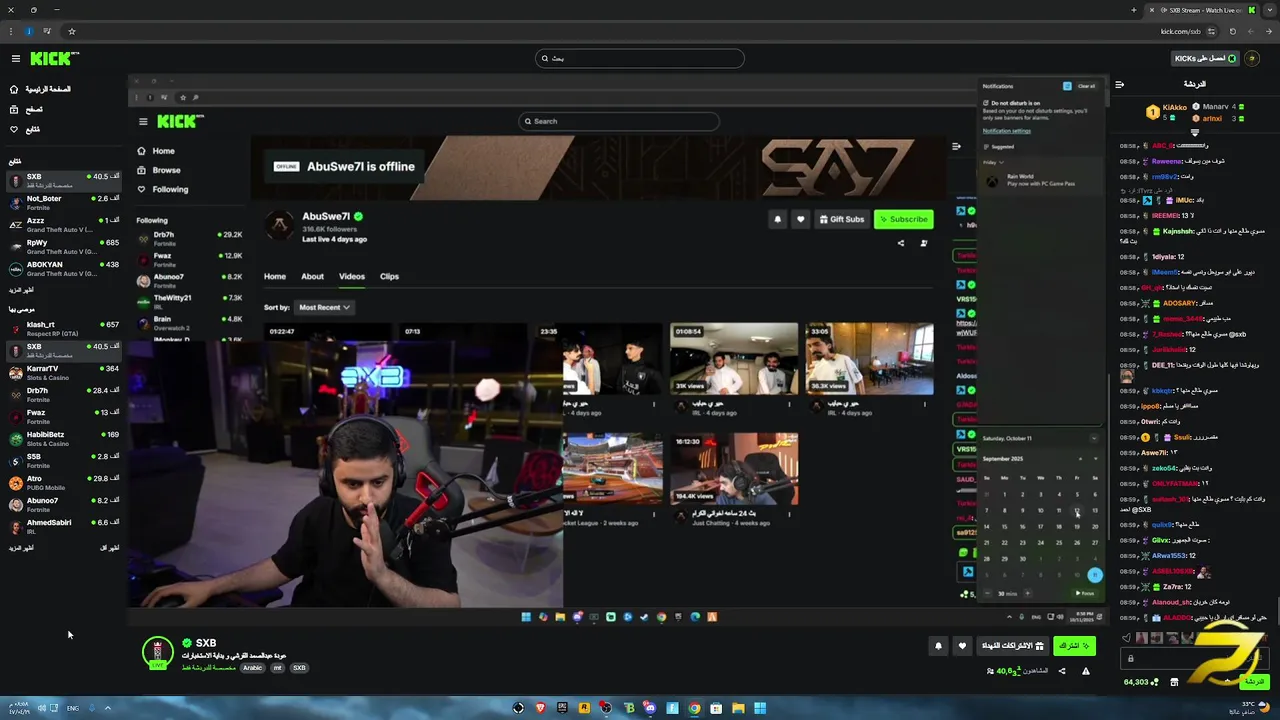Open the 33:05 video thumbnail
The image size is (1280, 720).
point(870,359)
